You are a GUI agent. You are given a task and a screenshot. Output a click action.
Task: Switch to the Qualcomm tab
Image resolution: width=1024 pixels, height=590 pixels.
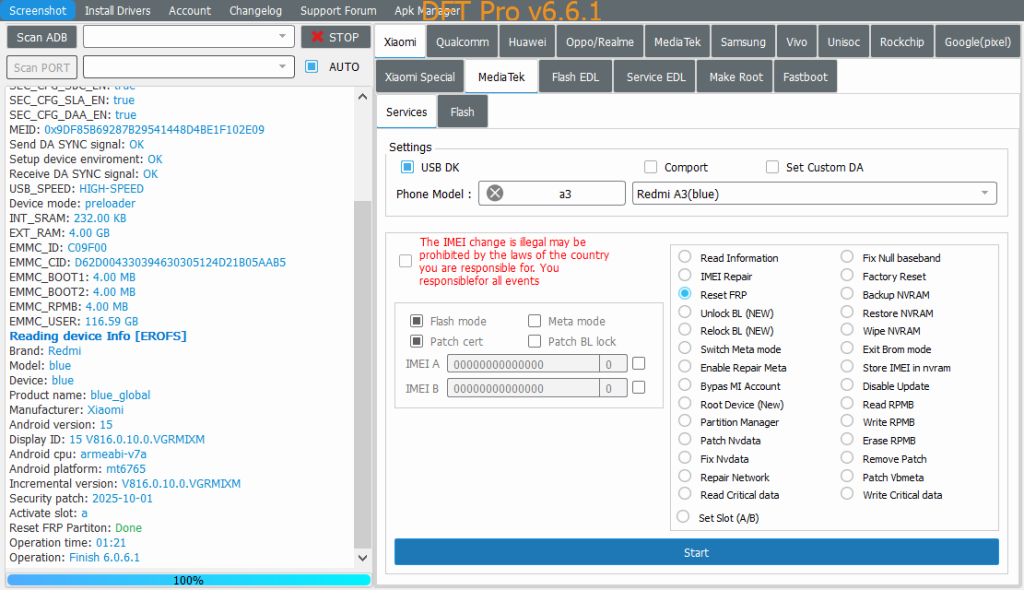point(462,42)
